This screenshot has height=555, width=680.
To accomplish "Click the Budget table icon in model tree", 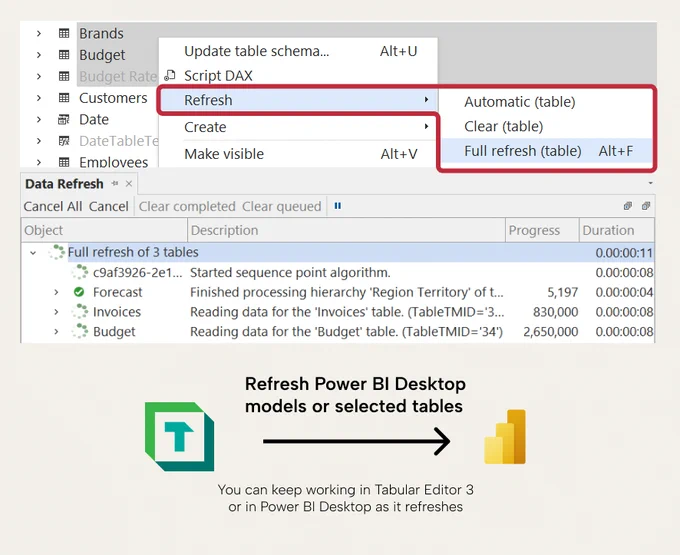I will coord(64,55).
